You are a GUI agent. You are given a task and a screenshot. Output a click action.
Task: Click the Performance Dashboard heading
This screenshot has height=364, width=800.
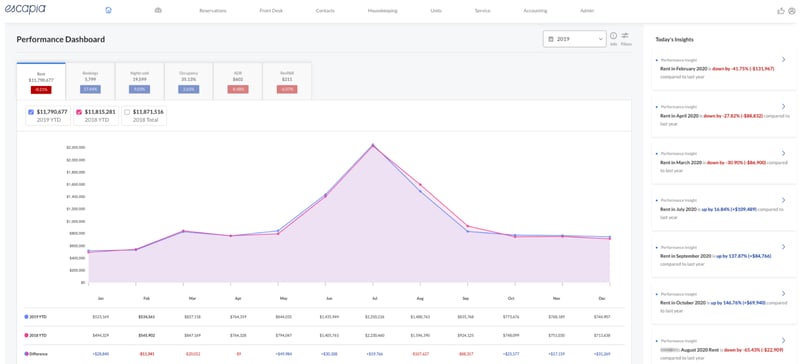(61, 39)
